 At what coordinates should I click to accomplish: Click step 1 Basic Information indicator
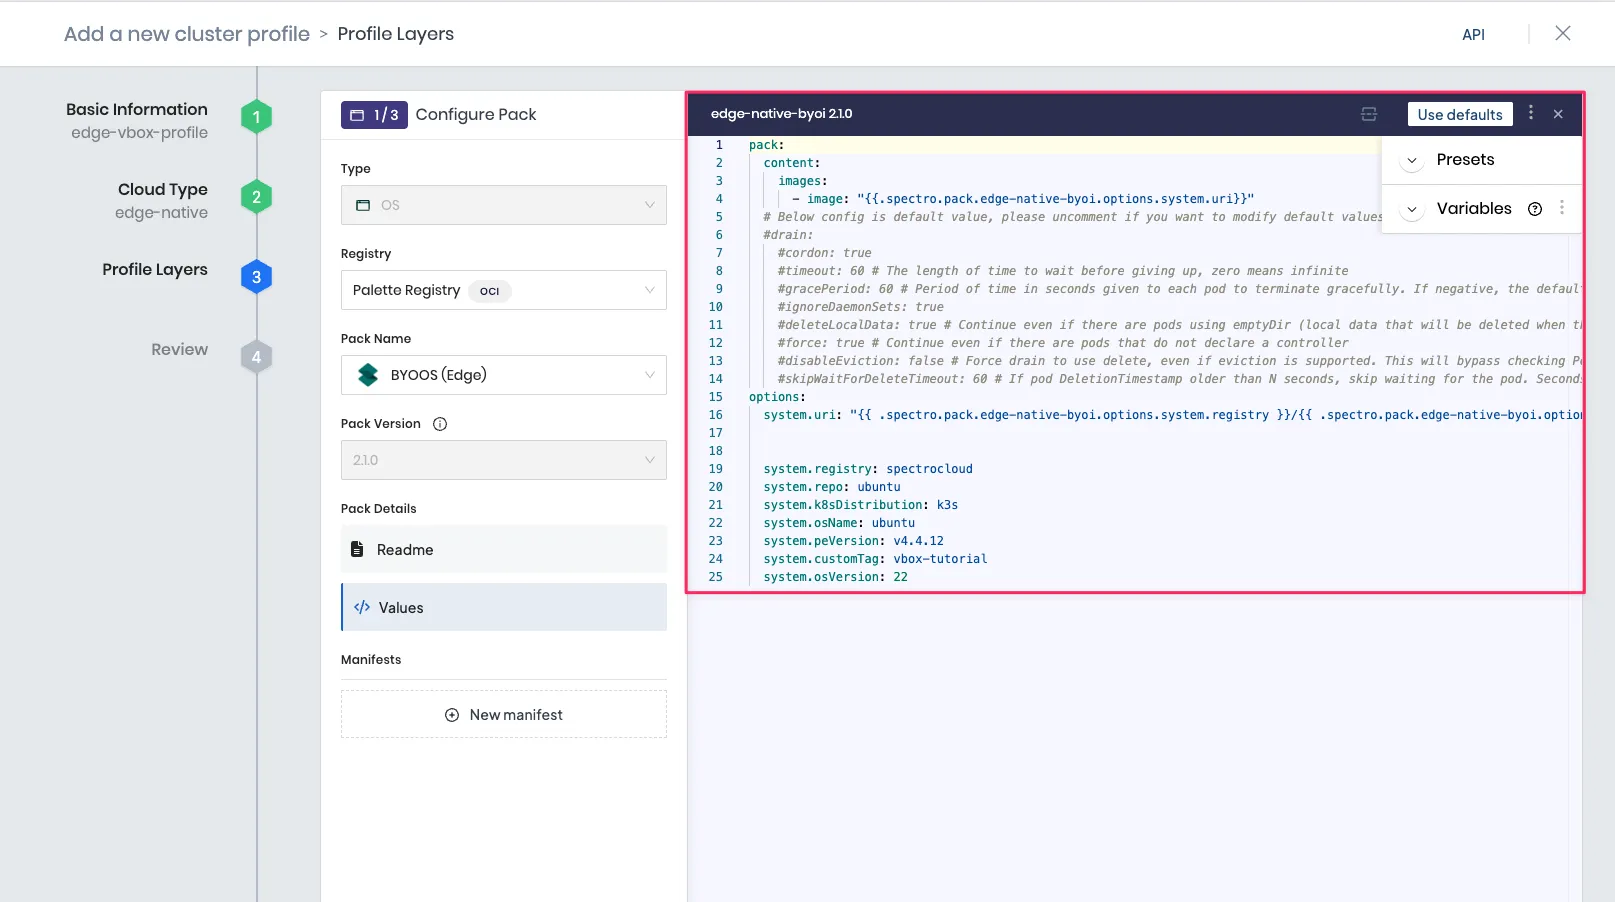pyautogui.click(x=256, y=116)
